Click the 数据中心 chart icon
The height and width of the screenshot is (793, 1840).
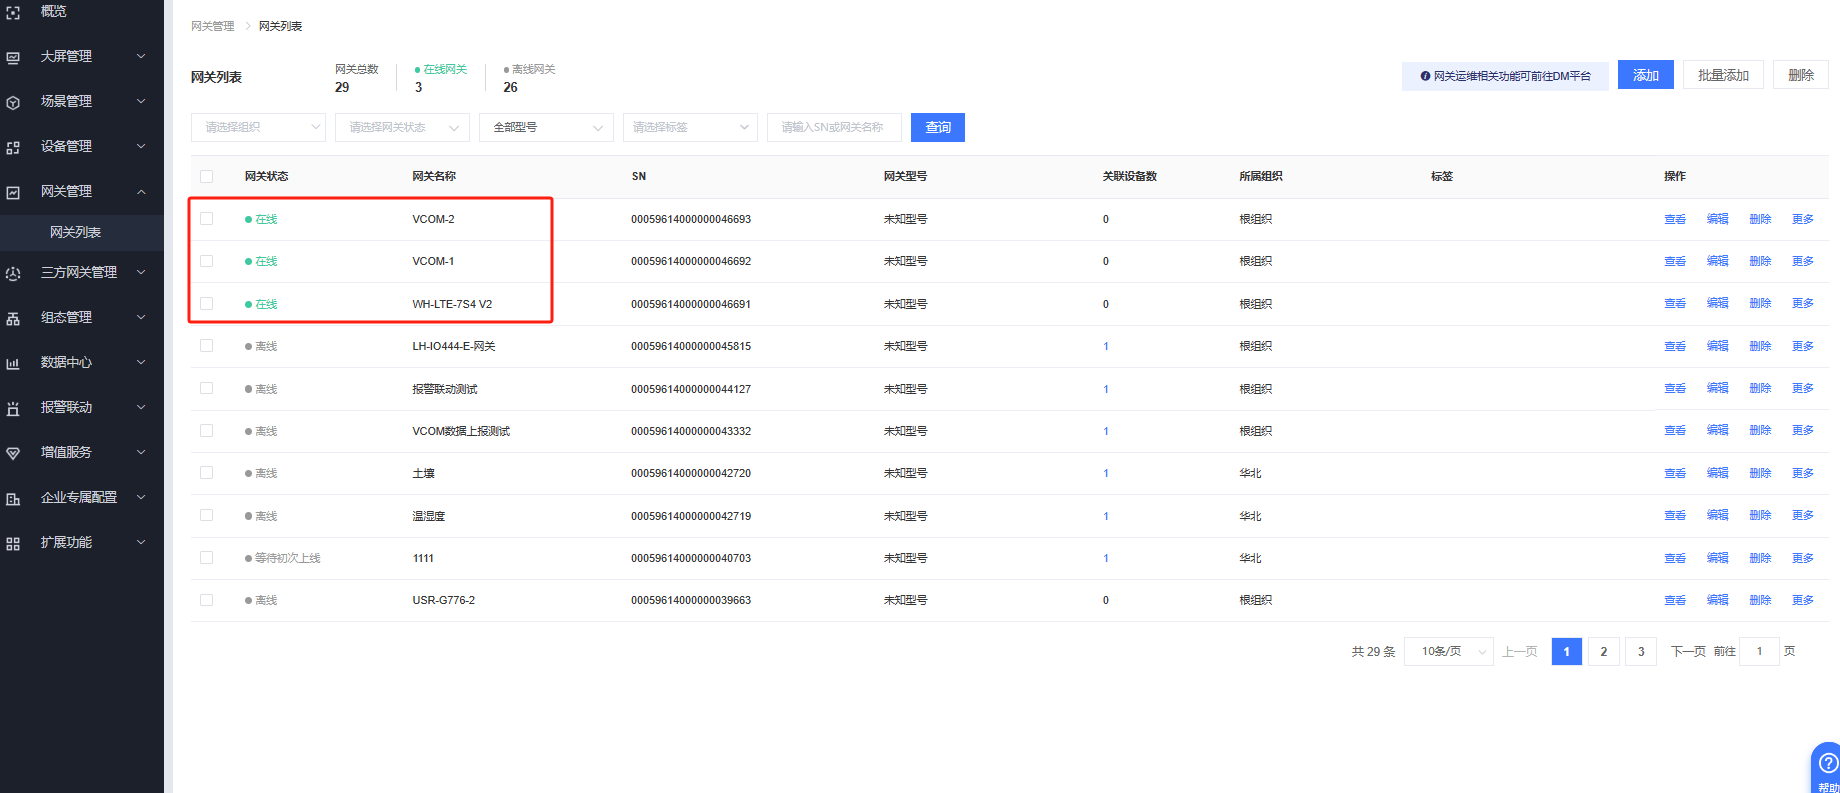pyautogui.click(x=13, y=363)
